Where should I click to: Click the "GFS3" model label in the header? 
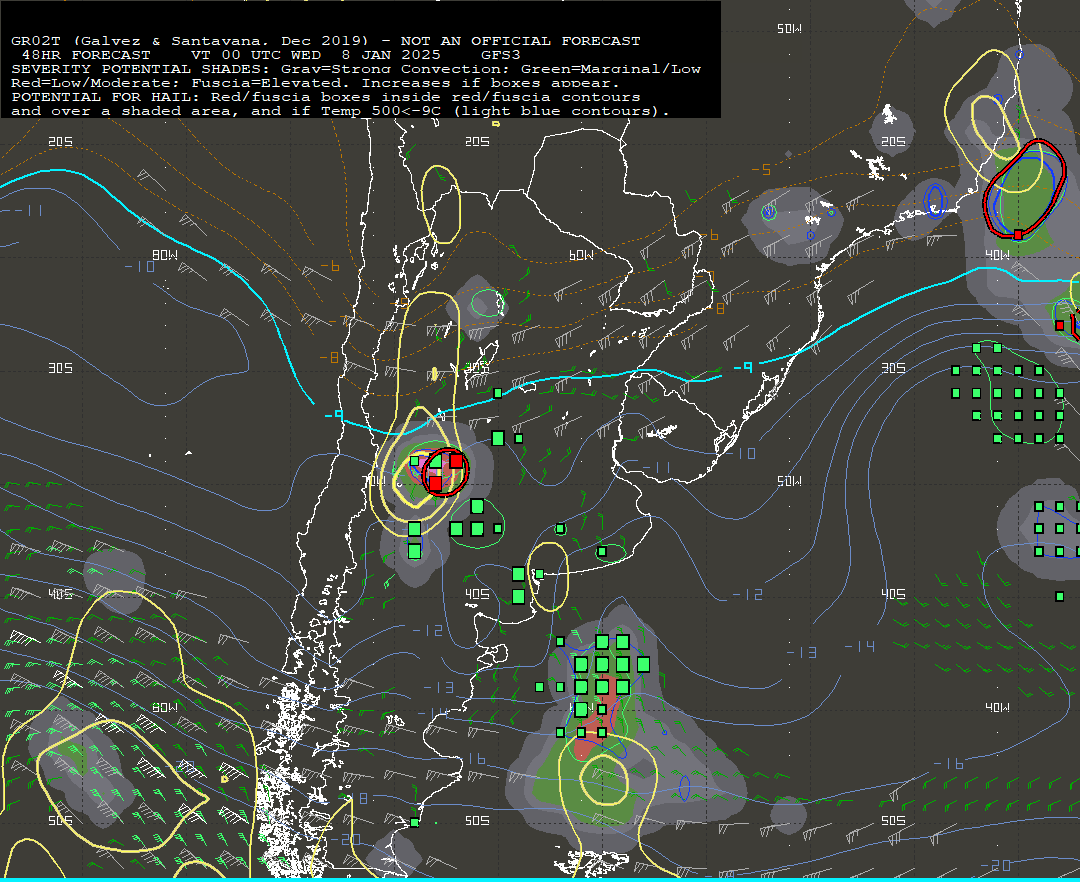coord(501,55)
